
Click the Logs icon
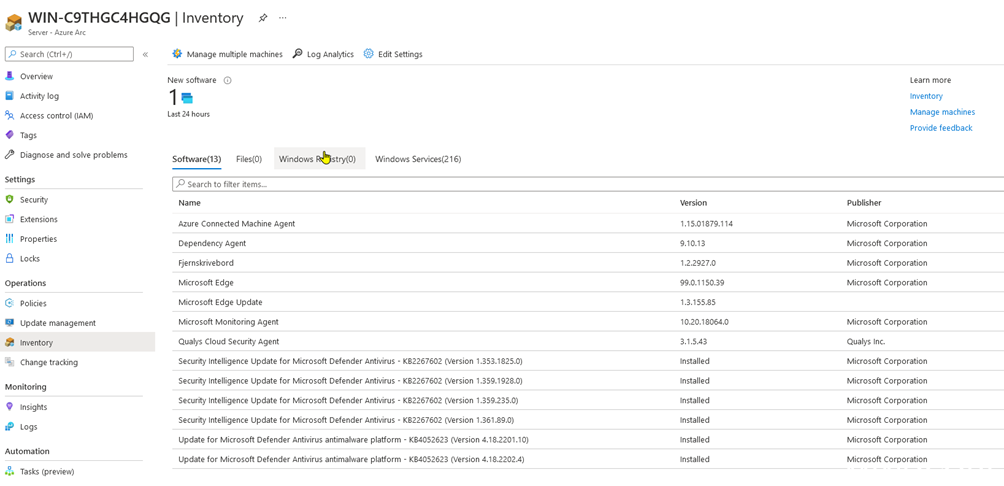click(x=9, y=427)
